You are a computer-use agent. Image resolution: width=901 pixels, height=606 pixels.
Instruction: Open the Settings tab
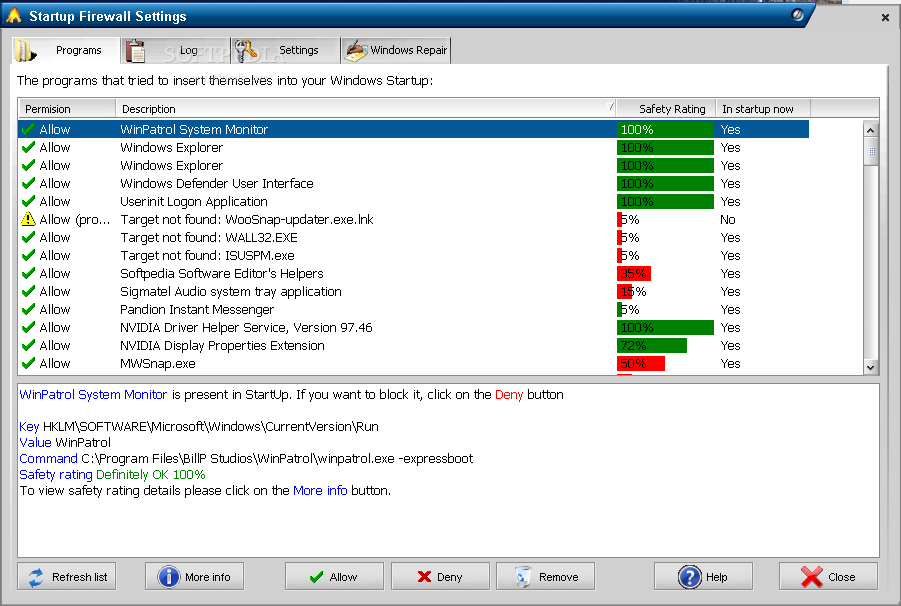coord(285,51)
